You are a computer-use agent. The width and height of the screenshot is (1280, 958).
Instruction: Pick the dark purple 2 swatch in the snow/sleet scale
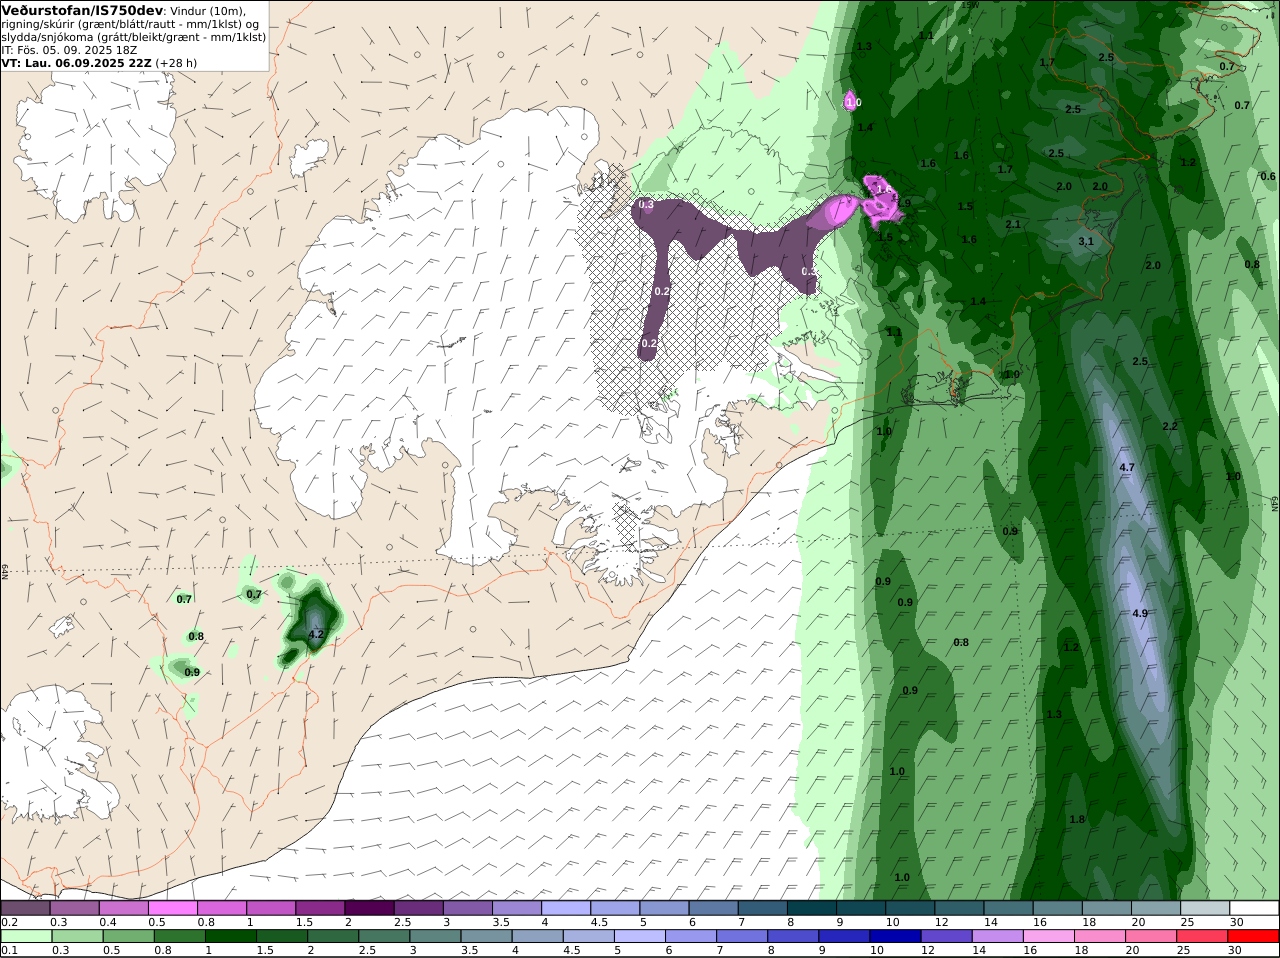pyautogui.click(x=369, y=908)
